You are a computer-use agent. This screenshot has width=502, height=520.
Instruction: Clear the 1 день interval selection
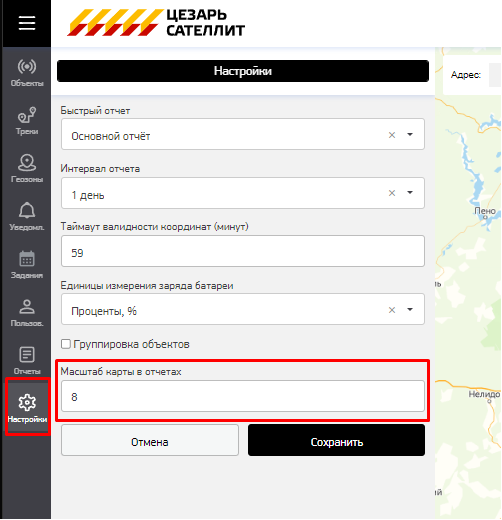(x=392, y=193)
